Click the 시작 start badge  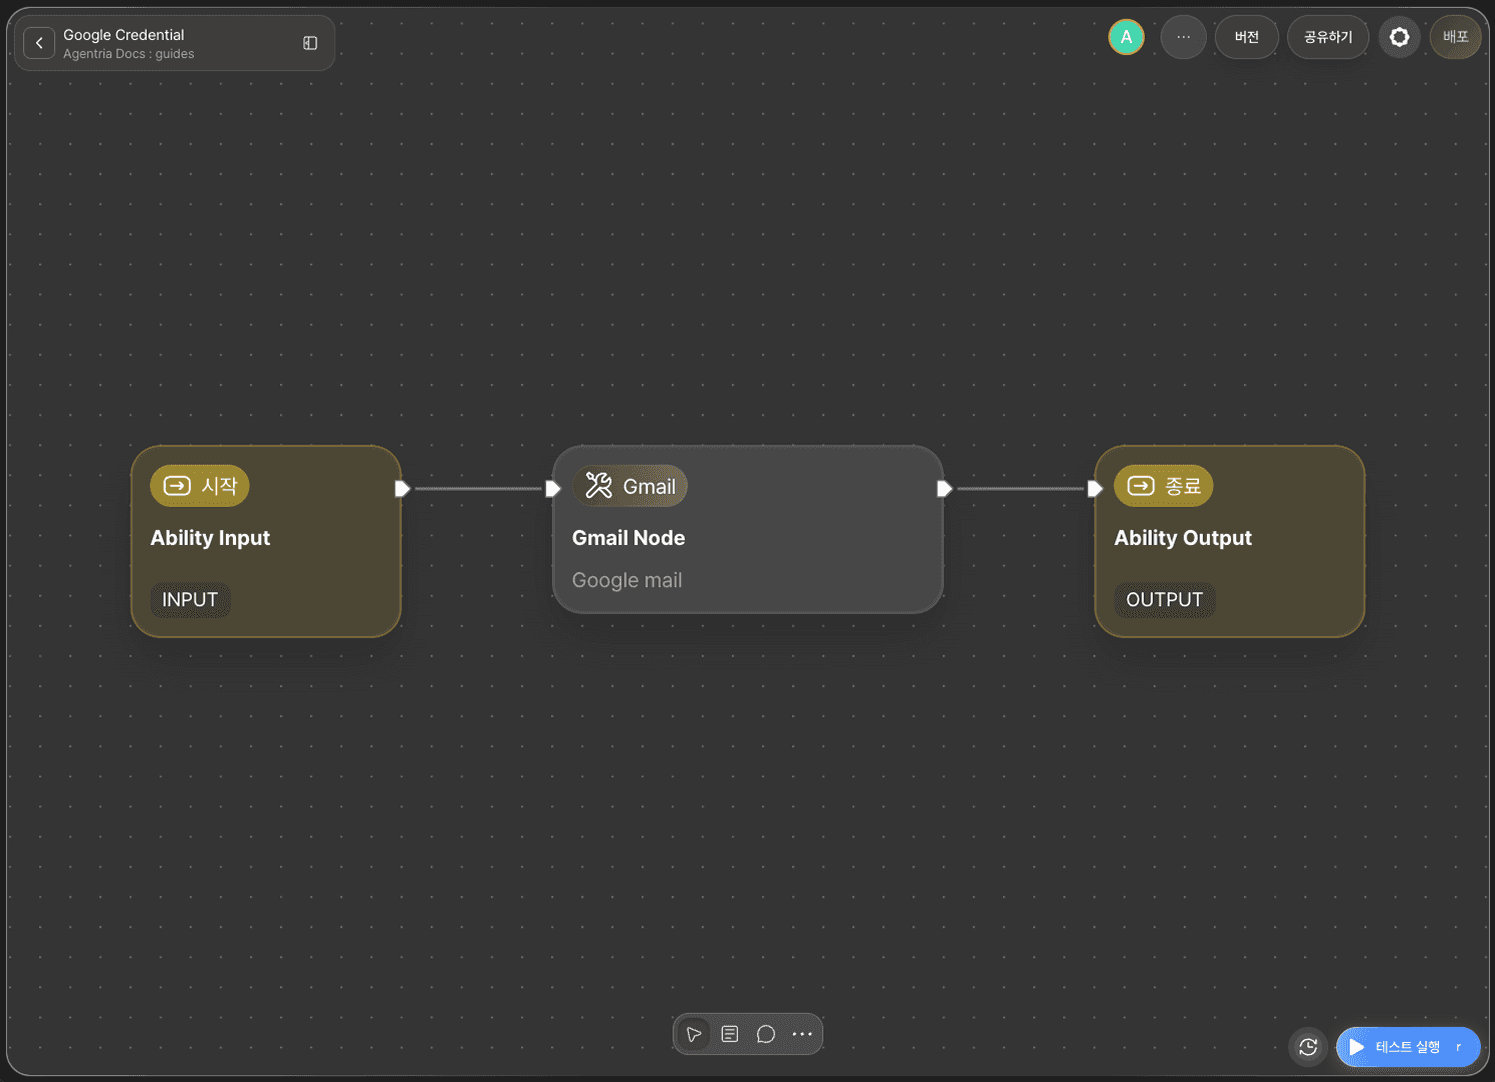pyautogui.click(x=200, y=486)
